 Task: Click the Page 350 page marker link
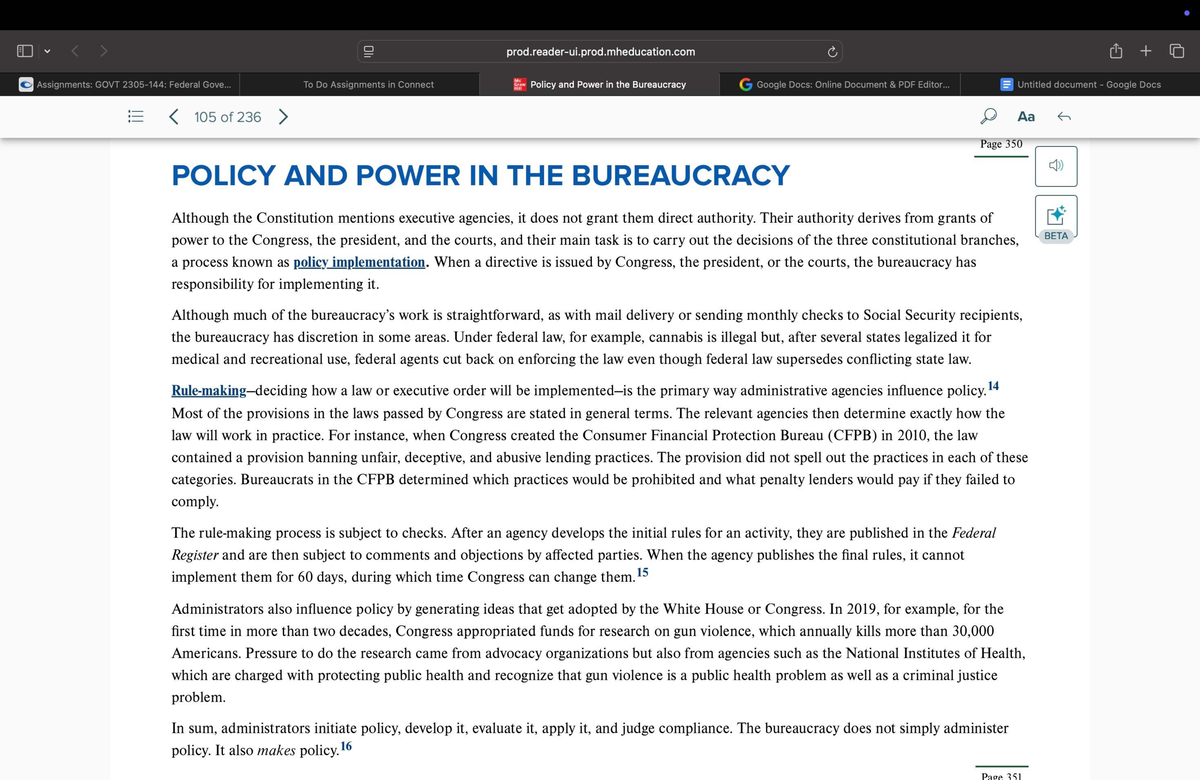tap(1001, 144)
